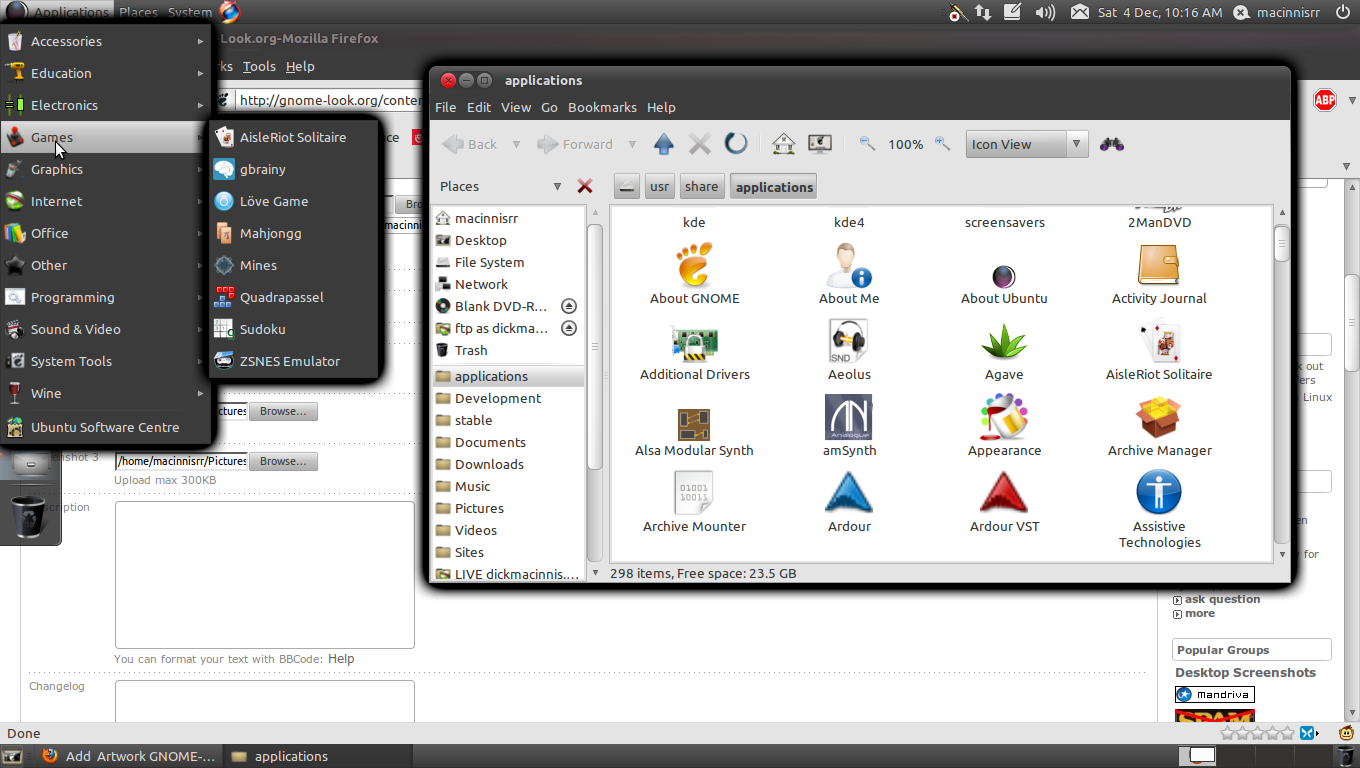Zoom out with the magnifier minus icon
Viewport: 1360px width, 768px height.
(867, 144)
